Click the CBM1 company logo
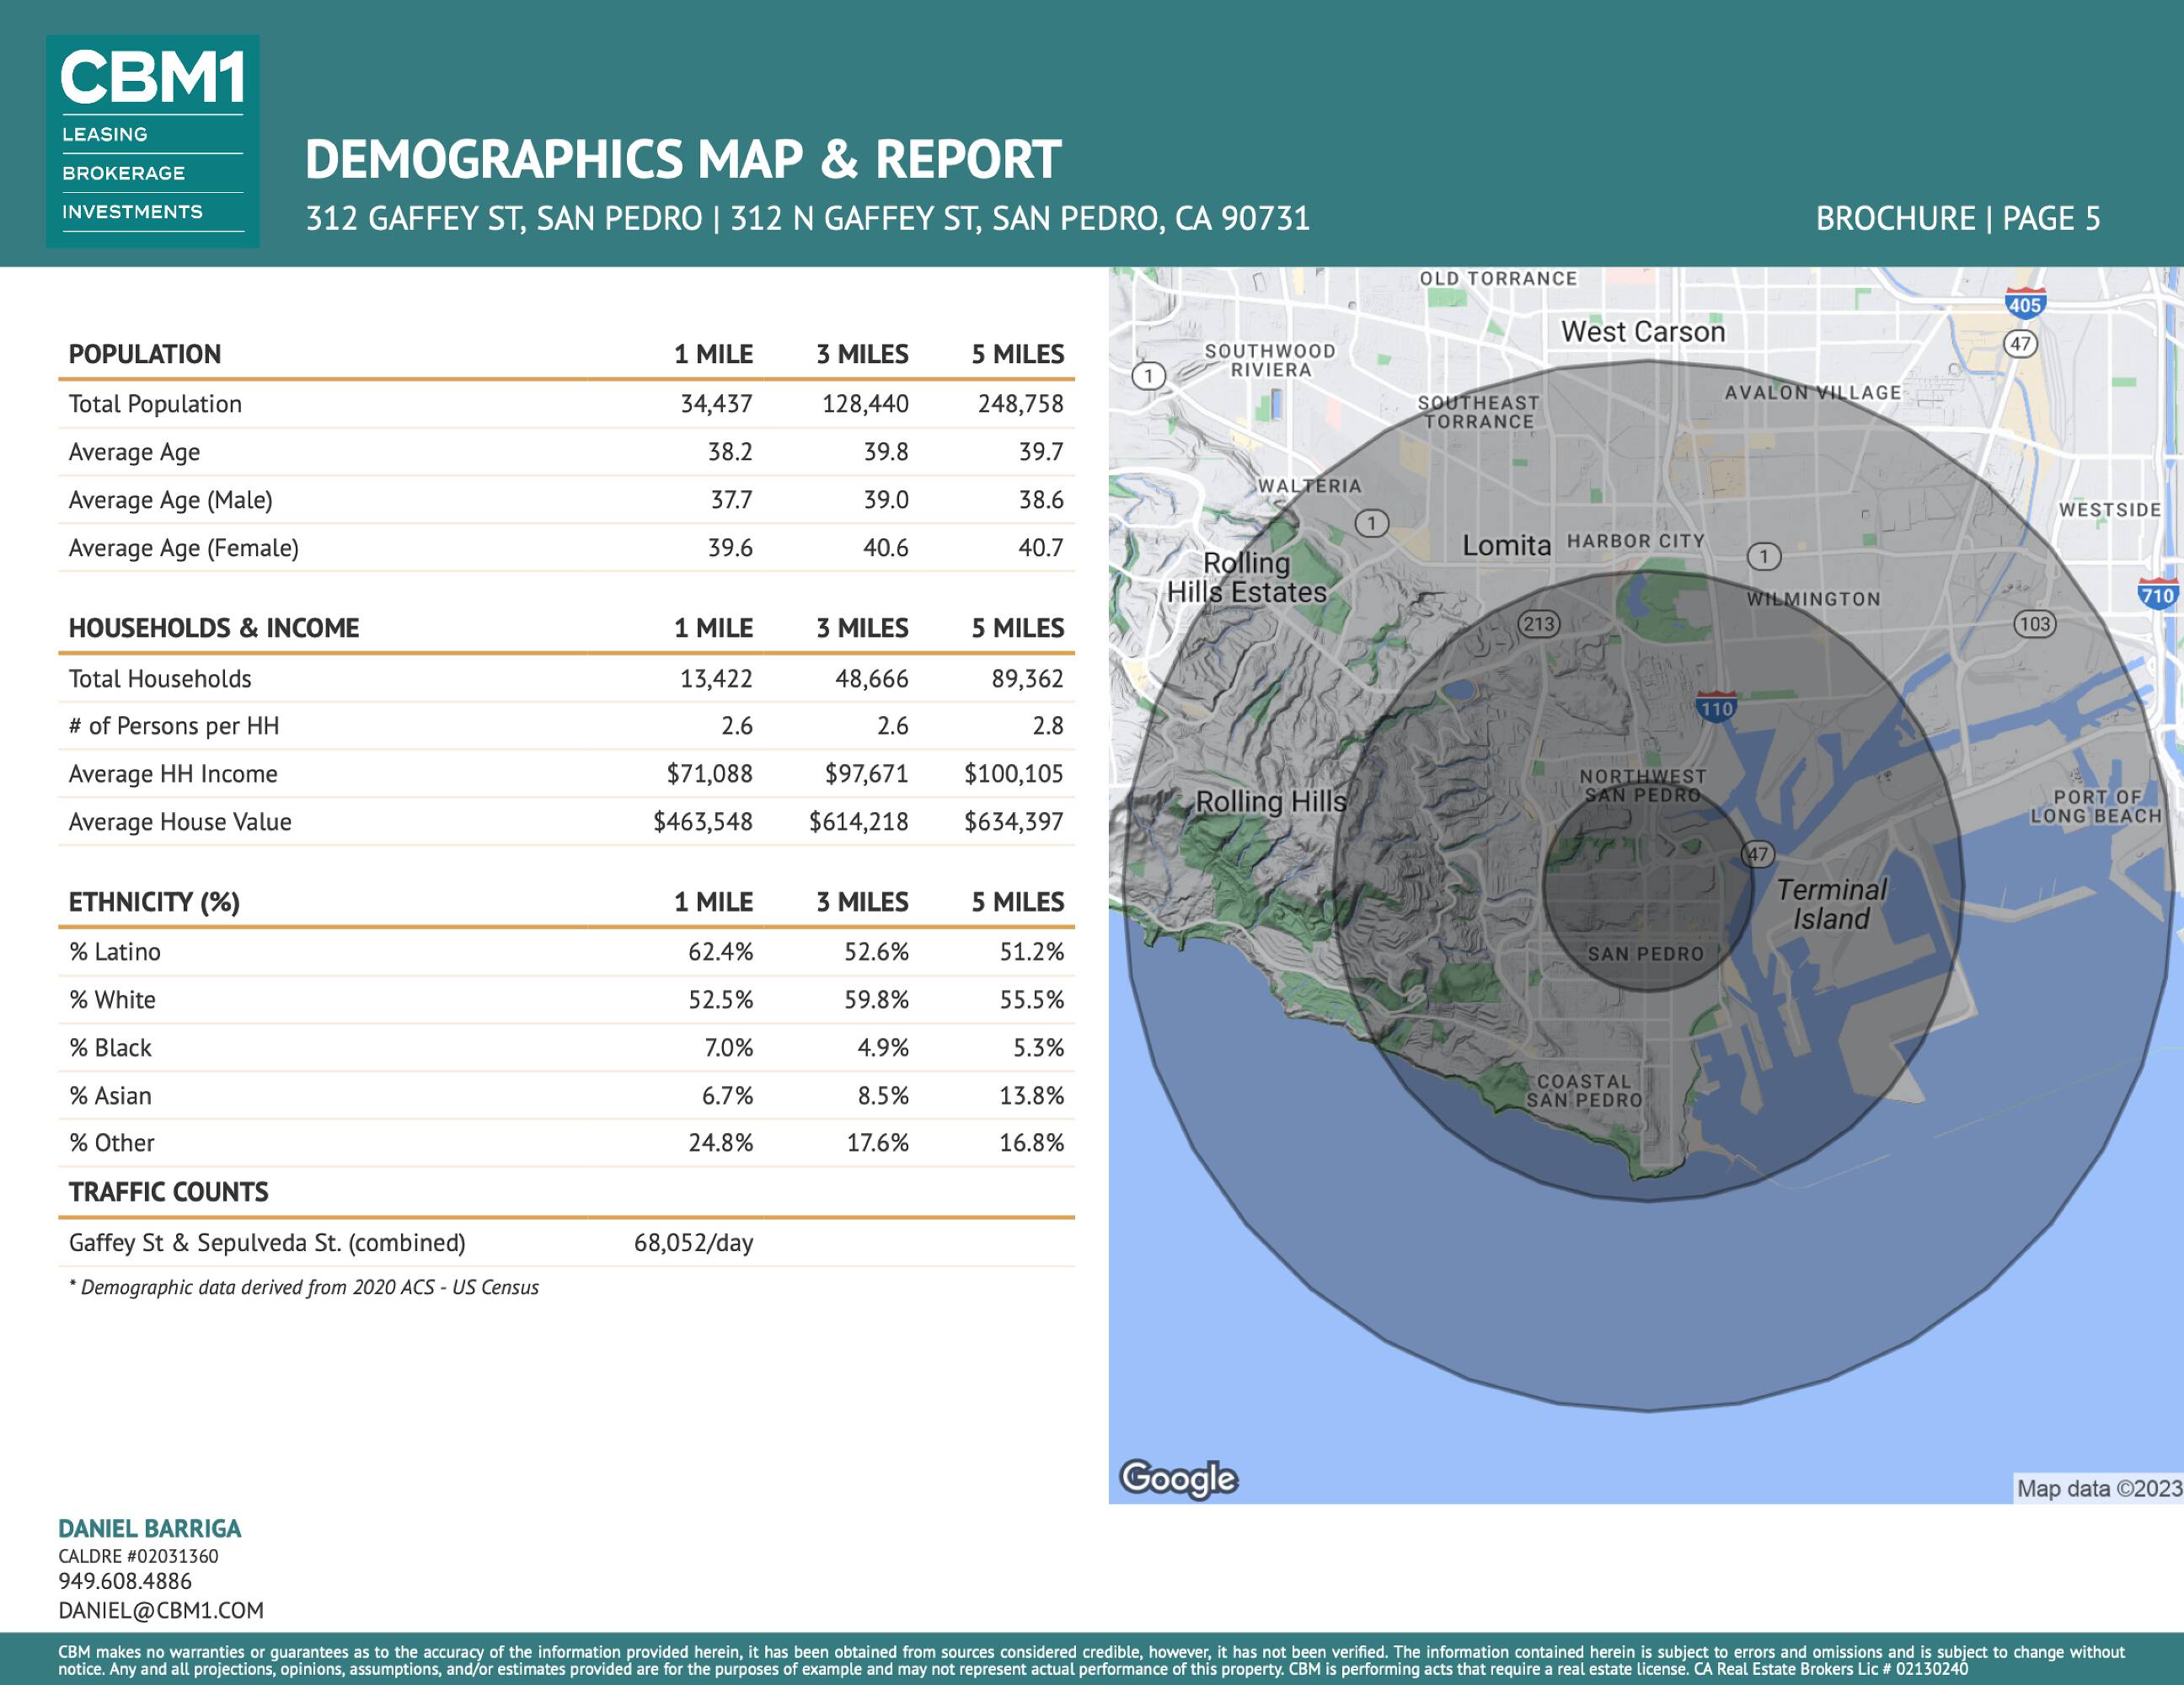 click(152, 141)
